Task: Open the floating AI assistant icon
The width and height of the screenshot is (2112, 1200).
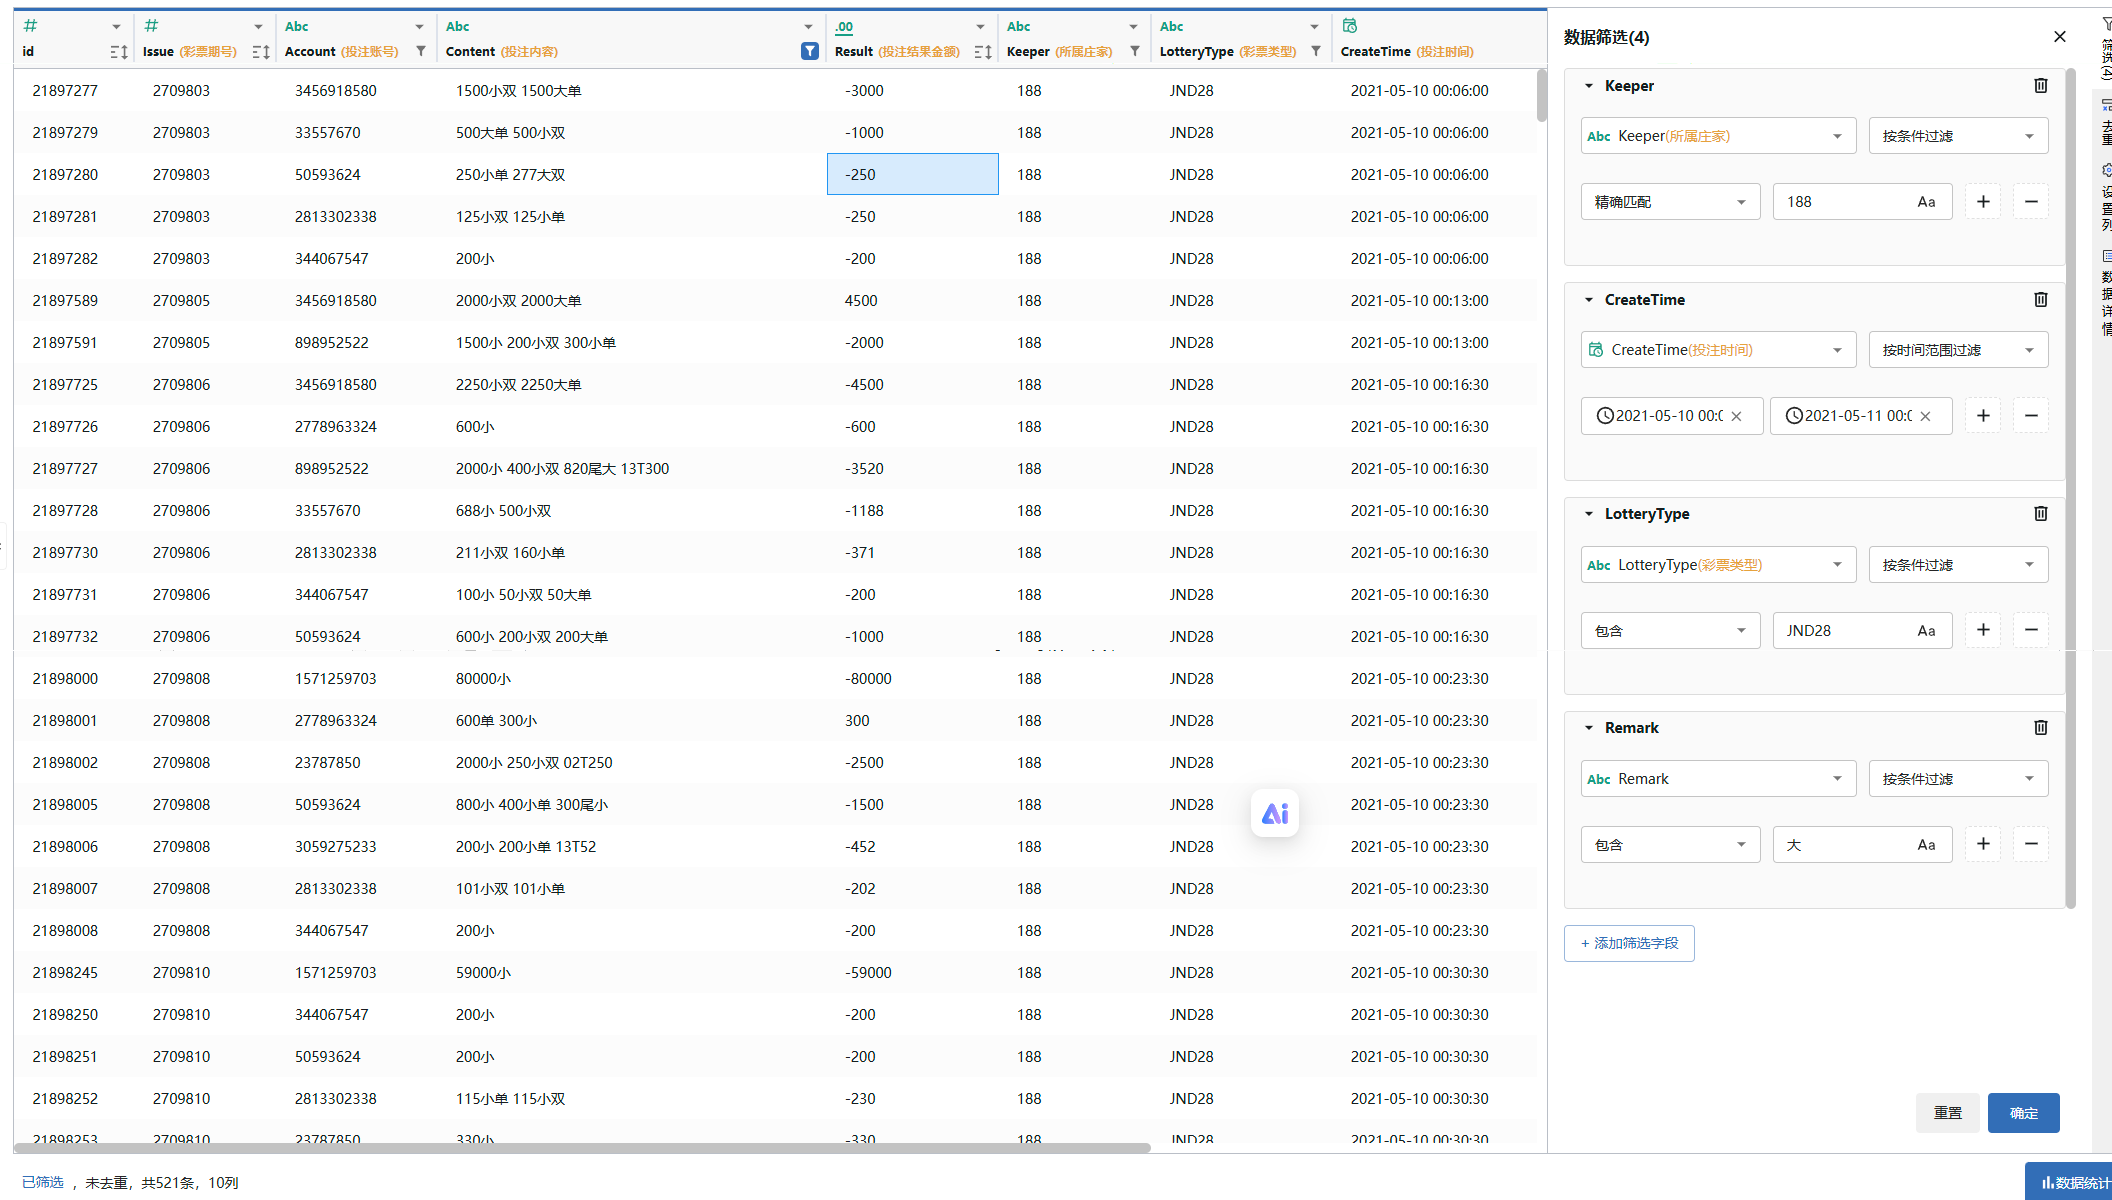Action: [x=1275, y=814]
